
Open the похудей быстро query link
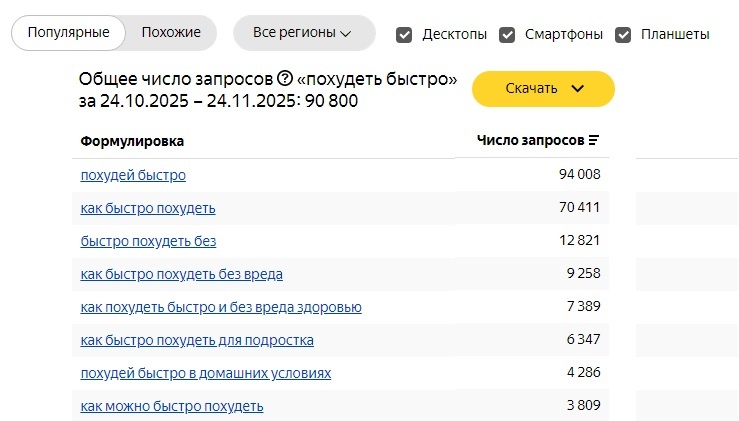coord(133,175)
